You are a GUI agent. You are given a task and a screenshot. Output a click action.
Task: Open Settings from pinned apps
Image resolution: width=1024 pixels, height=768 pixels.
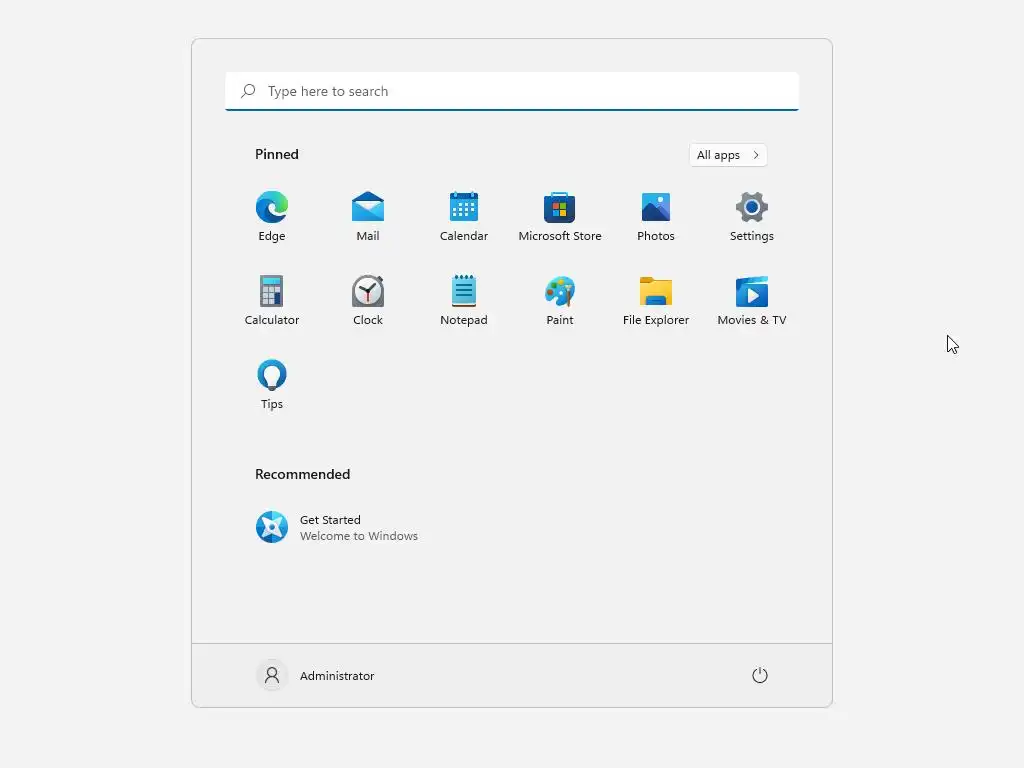(x=752, y=217)
